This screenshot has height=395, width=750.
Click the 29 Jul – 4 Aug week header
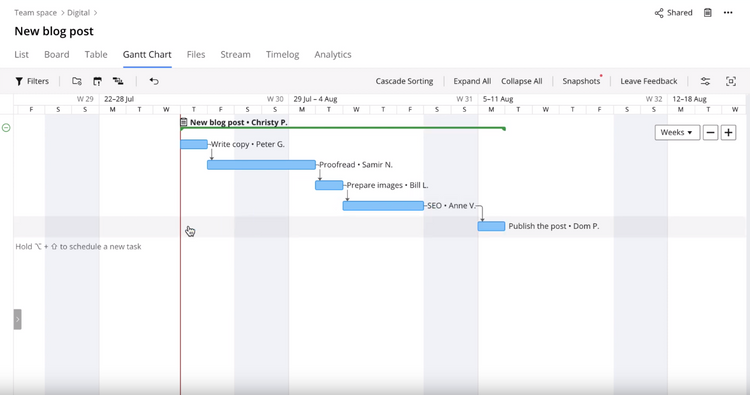315,99
